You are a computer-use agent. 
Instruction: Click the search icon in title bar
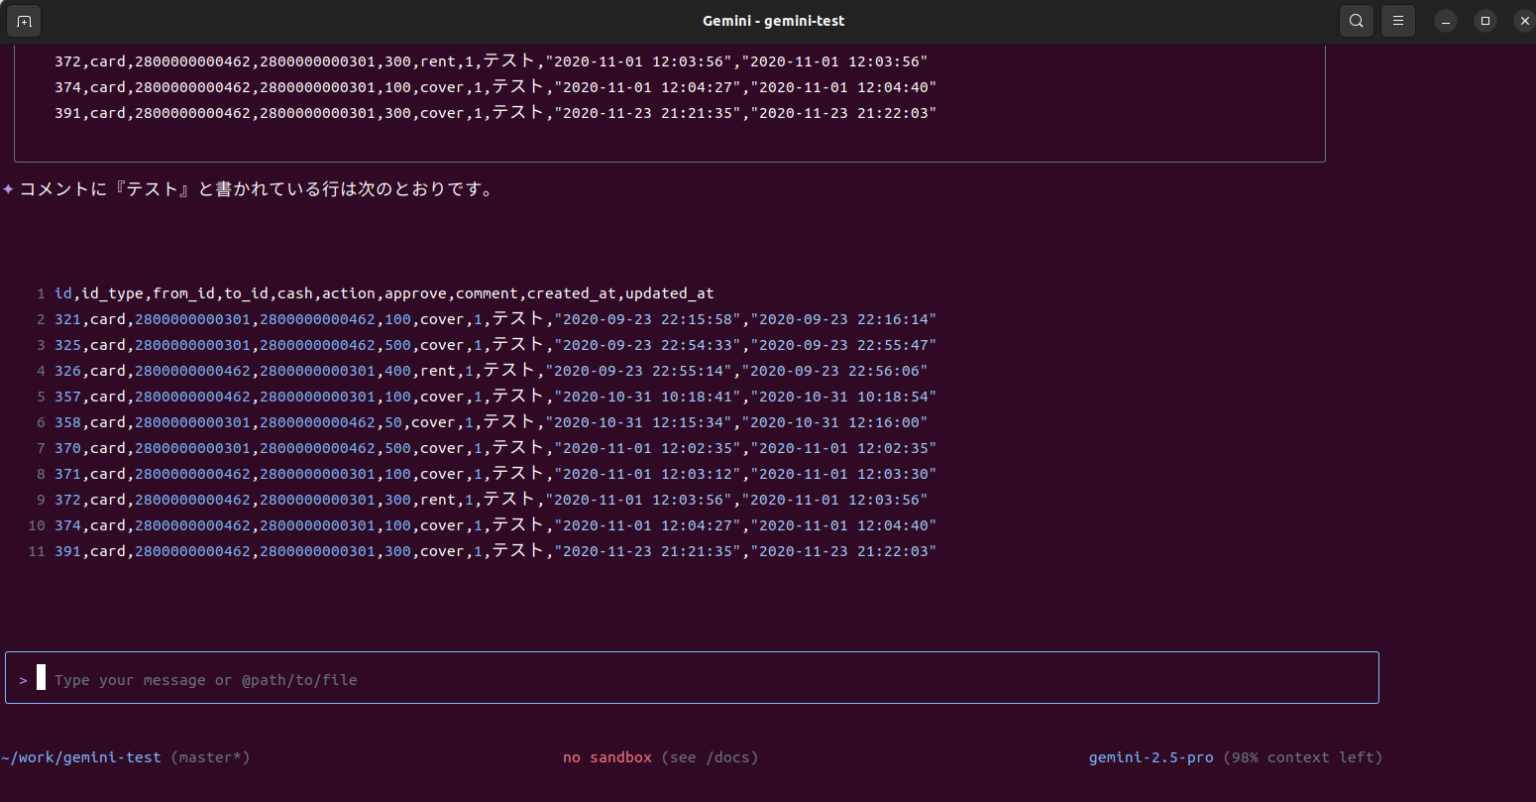pos(1356,21)
